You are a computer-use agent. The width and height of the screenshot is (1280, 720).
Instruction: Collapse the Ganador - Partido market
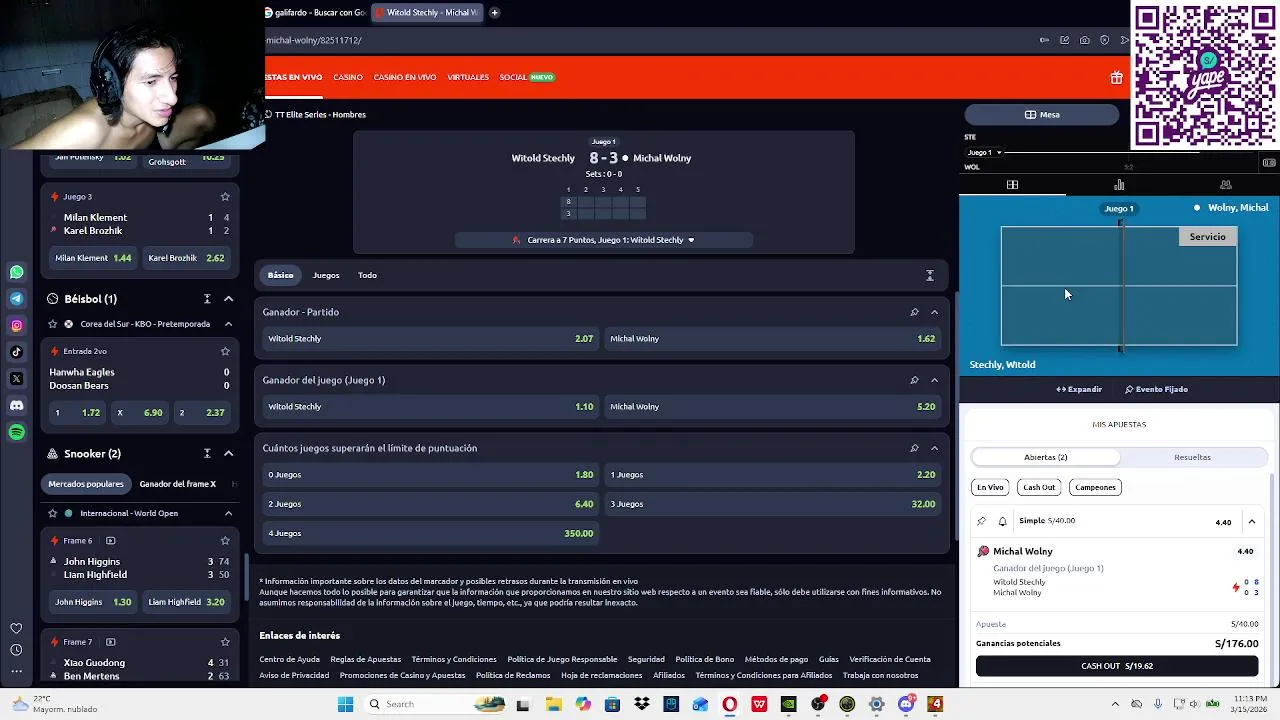click(x=935, y=312)
